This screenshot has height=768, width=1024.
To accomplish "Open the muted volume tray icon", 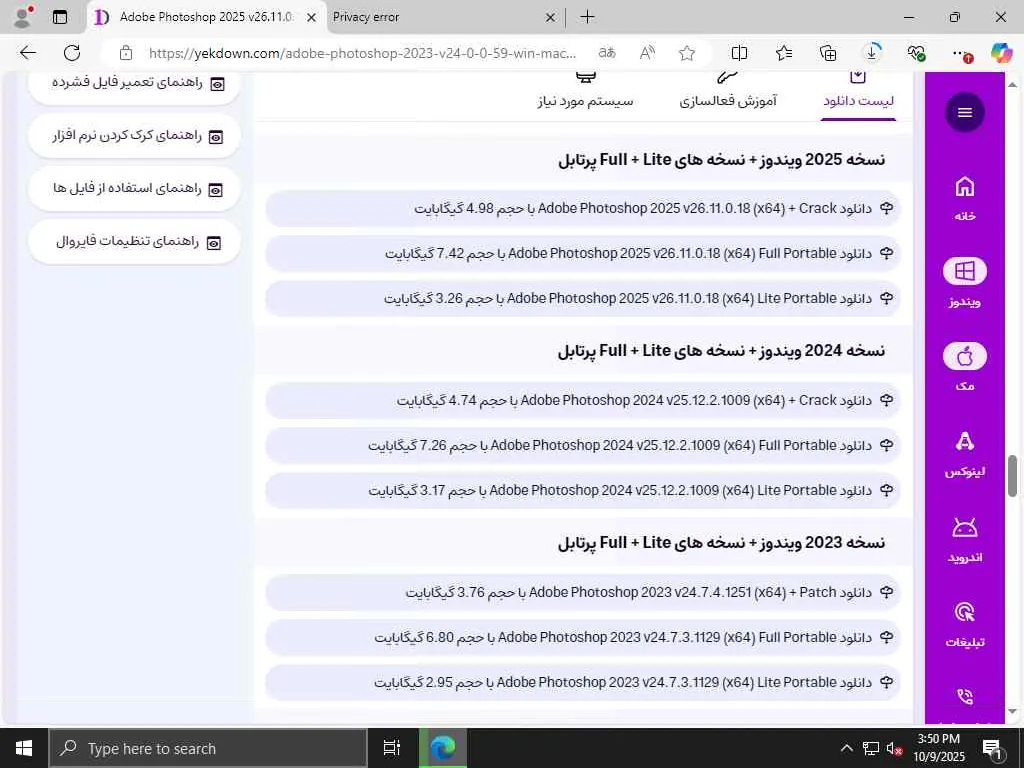I will (894, 748).
